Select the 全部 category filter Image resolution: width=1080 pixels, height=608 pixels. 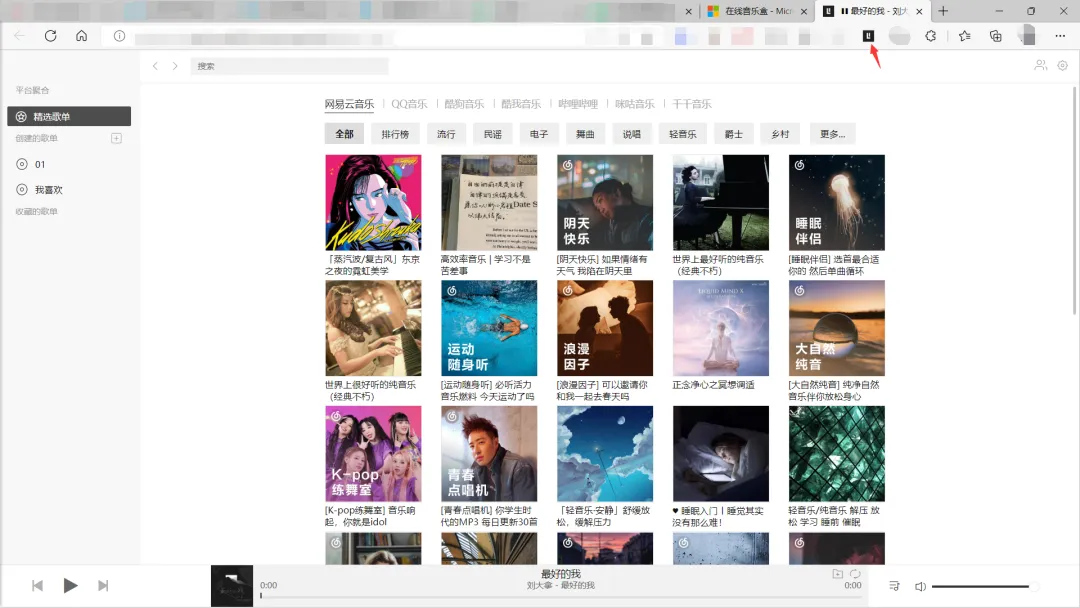pos(344,134)
